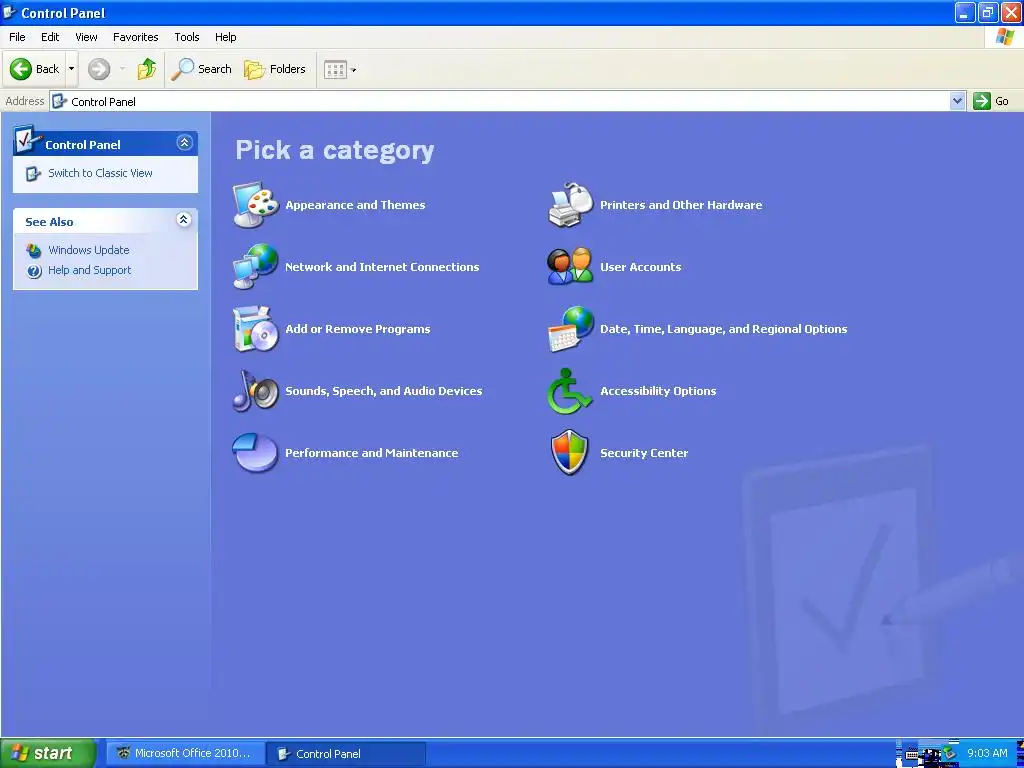Open the Back history dropdown arrow
This screenshot has width=1024, height=768.
71,69
